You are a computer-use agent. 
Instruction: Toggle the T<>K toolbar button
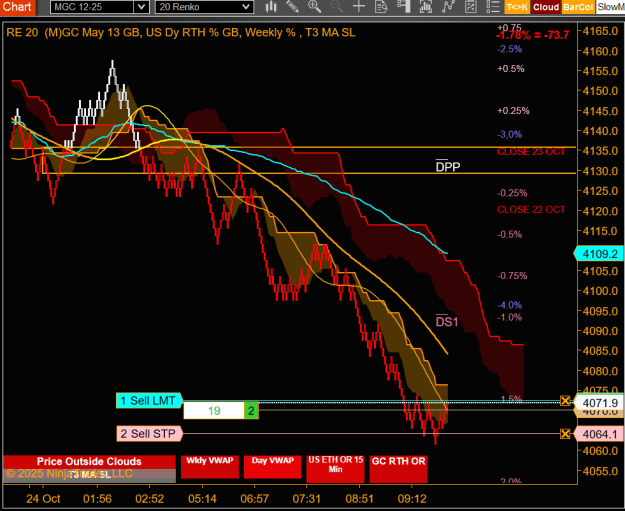point(517,7)
